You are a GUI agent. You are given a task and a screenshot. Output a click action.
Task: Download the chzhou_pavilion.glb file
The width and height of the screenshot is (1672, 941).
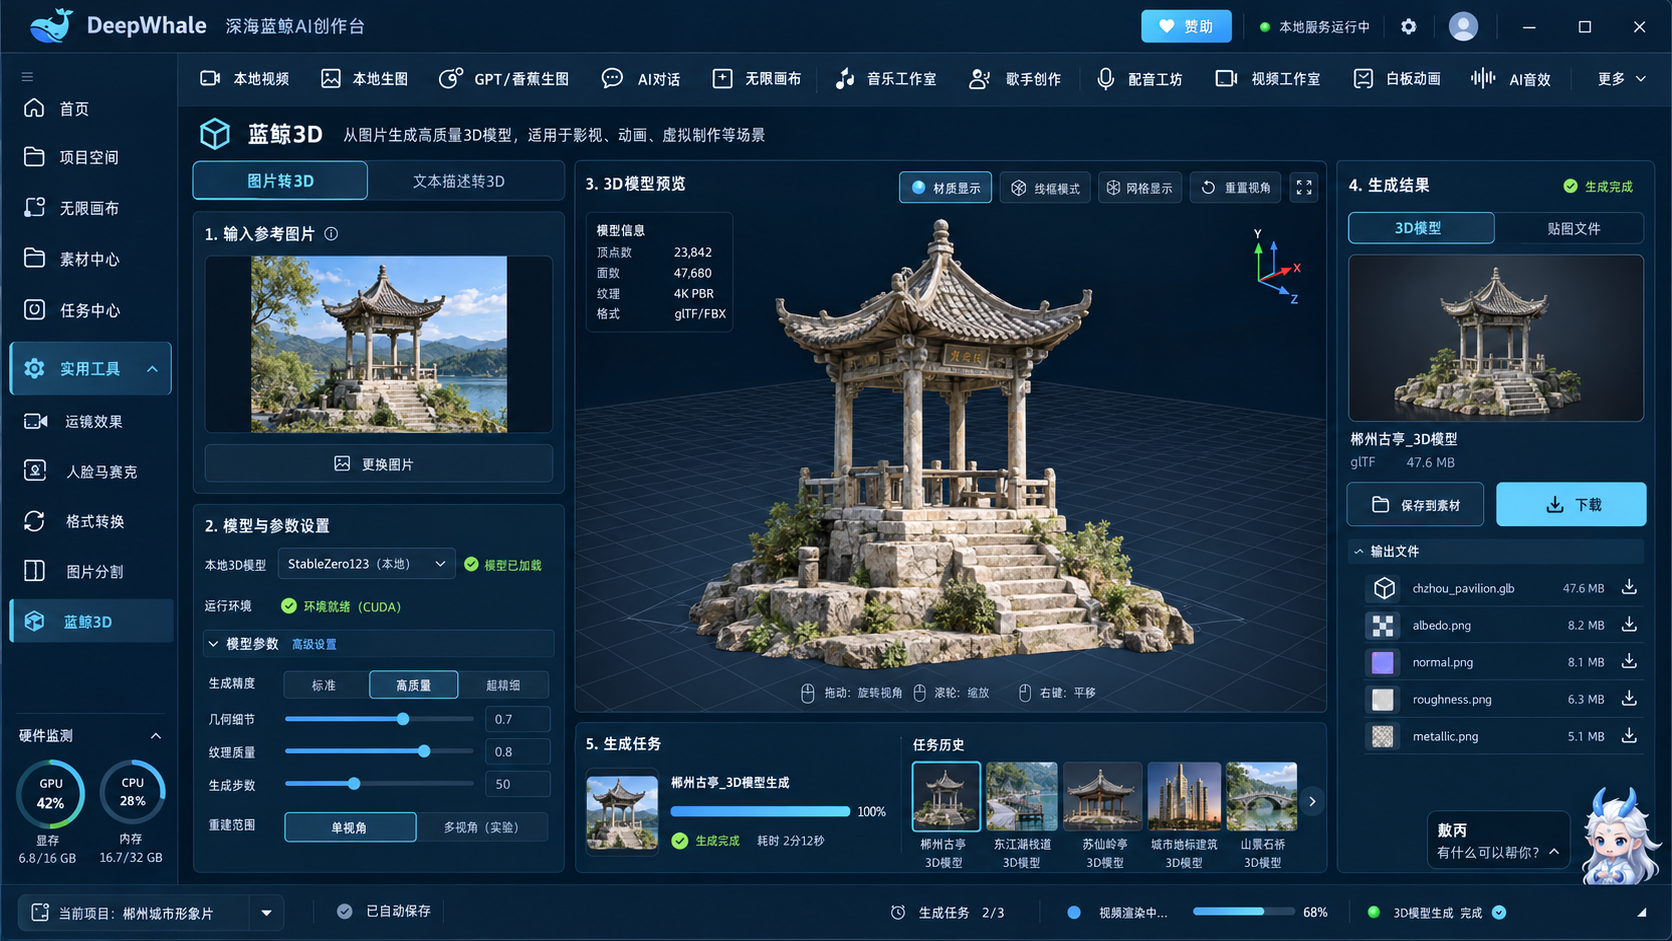tap(1629, 588)
